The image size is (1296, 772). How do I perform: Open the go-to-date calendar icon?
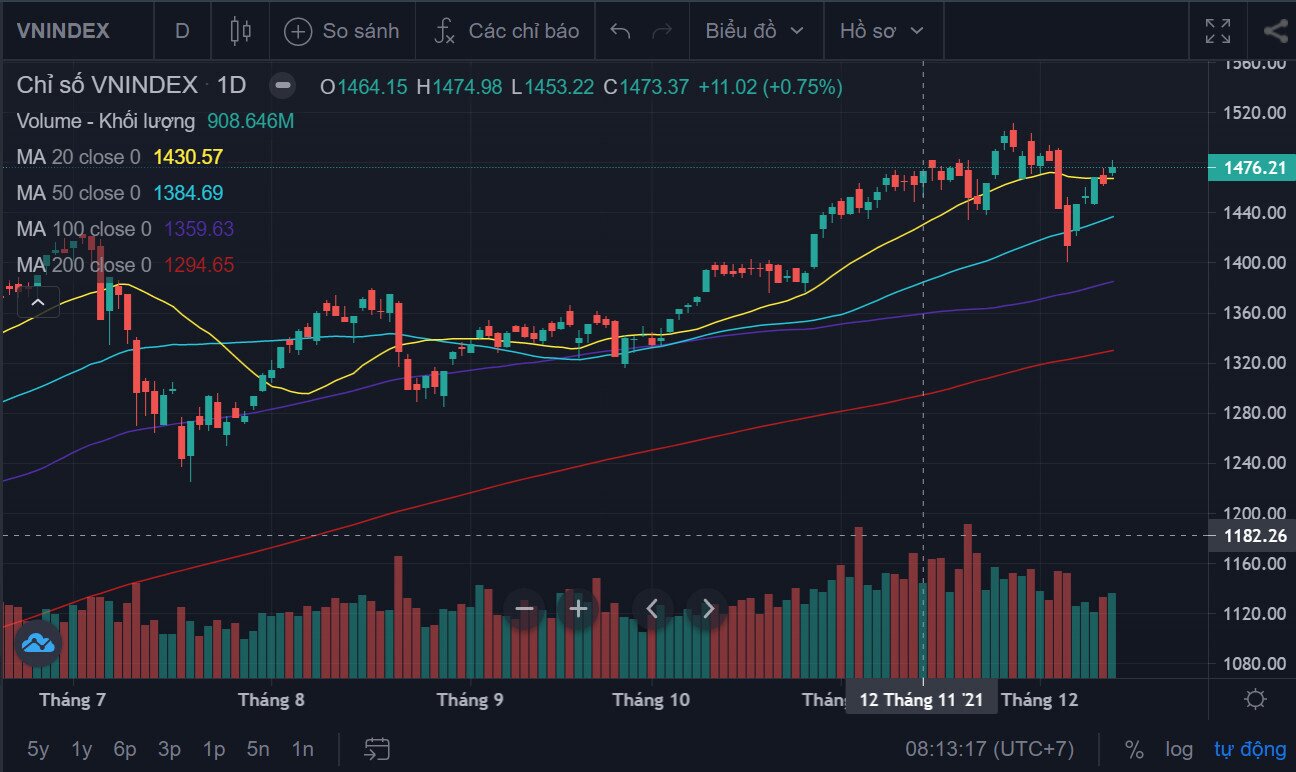(x=377, y=749)
